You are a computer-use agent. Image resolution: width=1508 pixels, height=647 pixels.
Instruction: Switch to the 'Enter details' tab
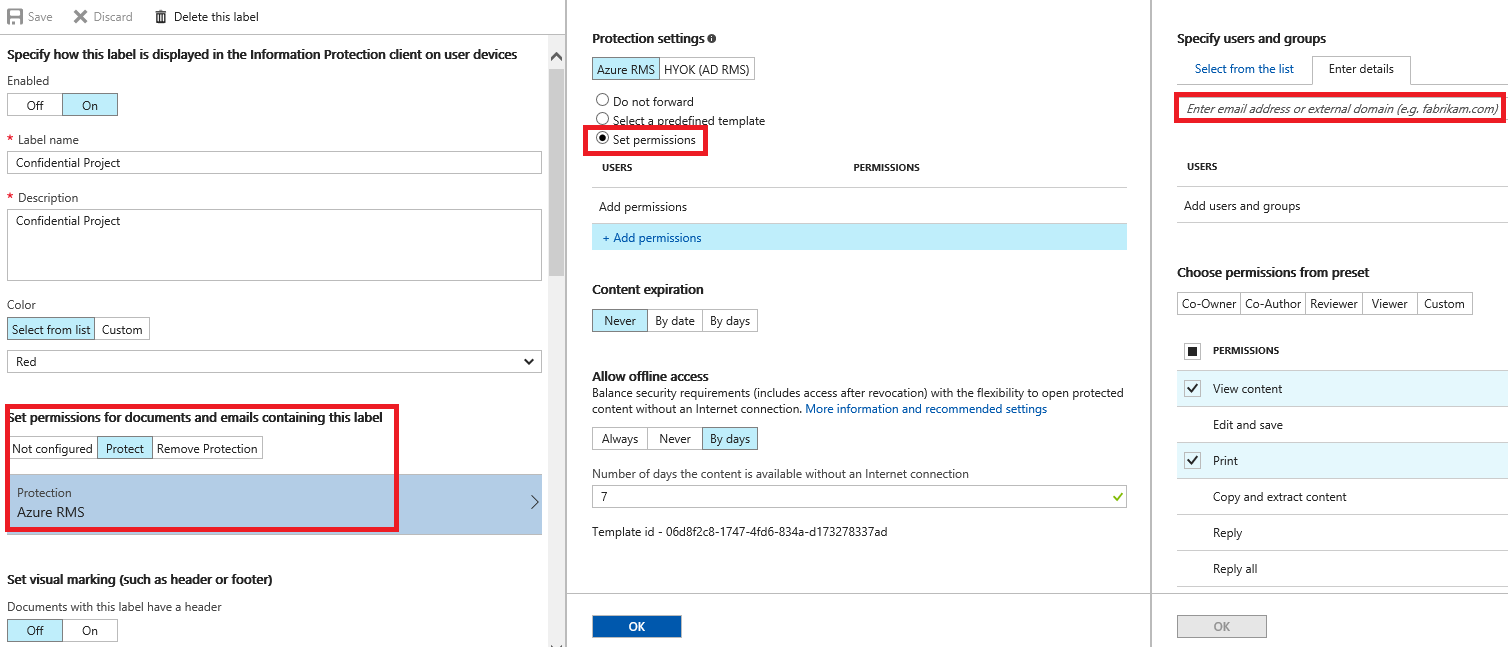pyautogui.click(x=1361, y=69)
